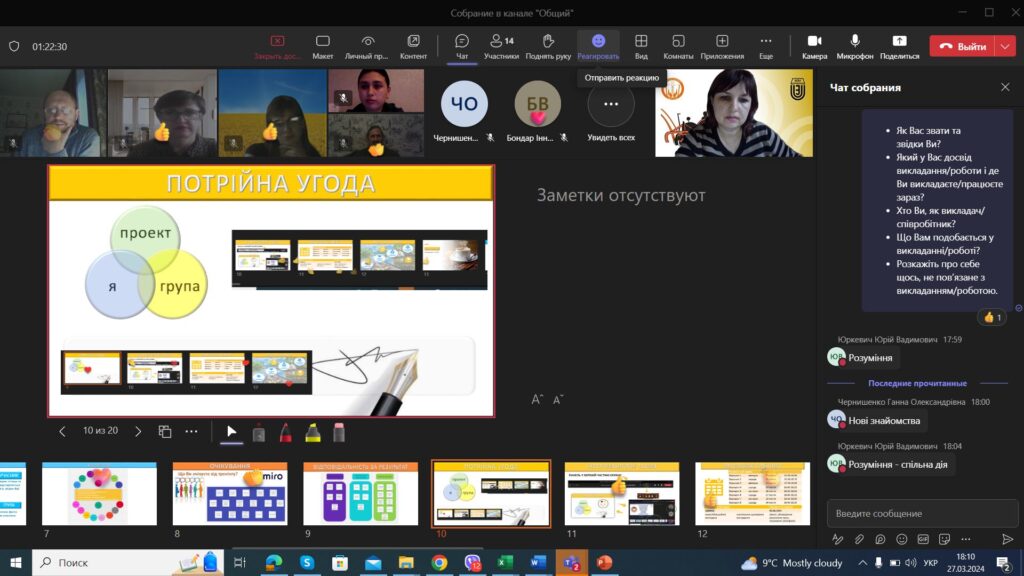Image resolution: width=1024 pixels, height=576 pixels.
Task: Select the yellow highlighter color tool
Action: coord(312,432)
